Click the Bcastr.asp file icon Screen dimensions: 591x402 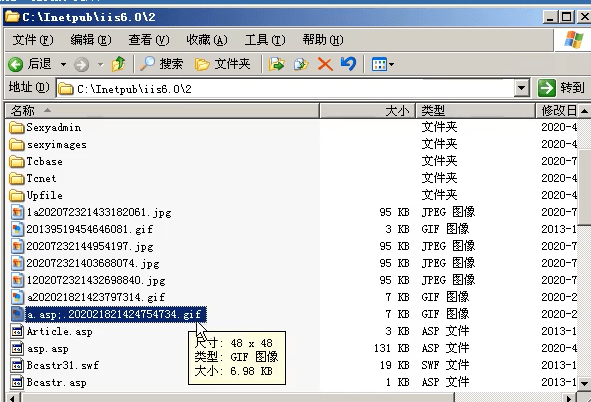coord(17,382)
